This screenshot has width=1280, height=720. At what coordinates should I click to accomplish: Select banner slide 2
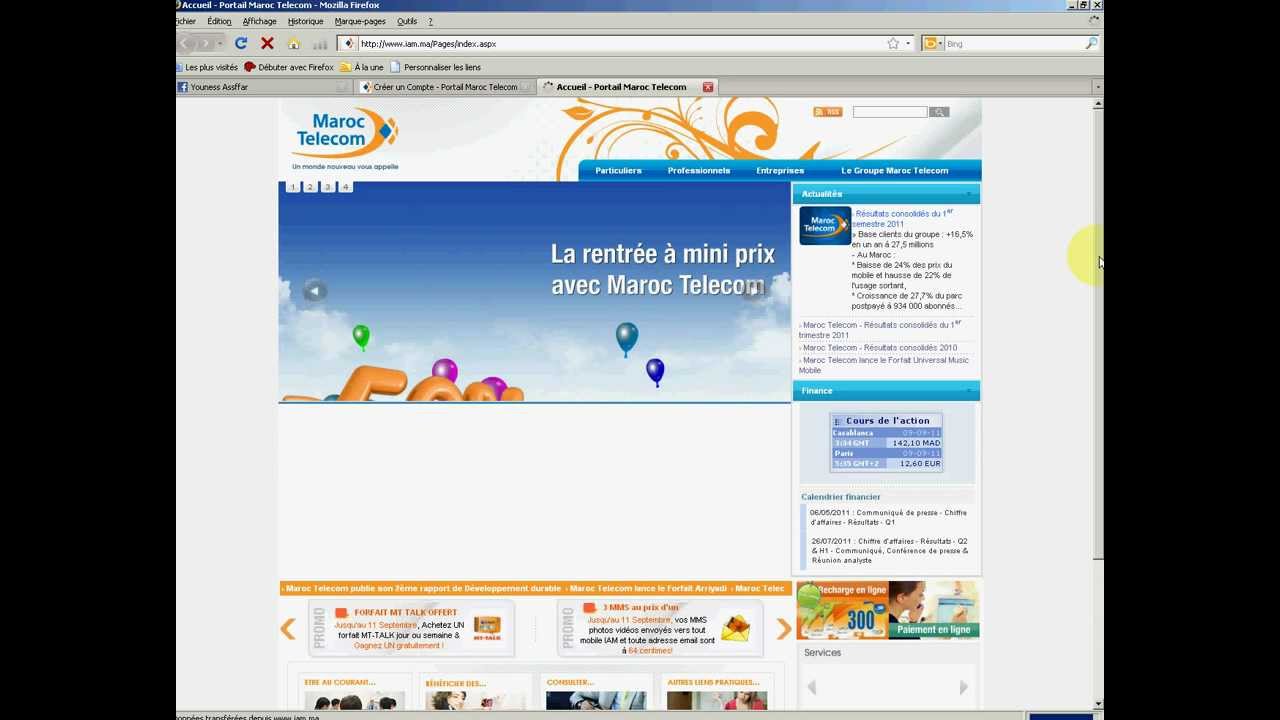(x=310, y=187)
